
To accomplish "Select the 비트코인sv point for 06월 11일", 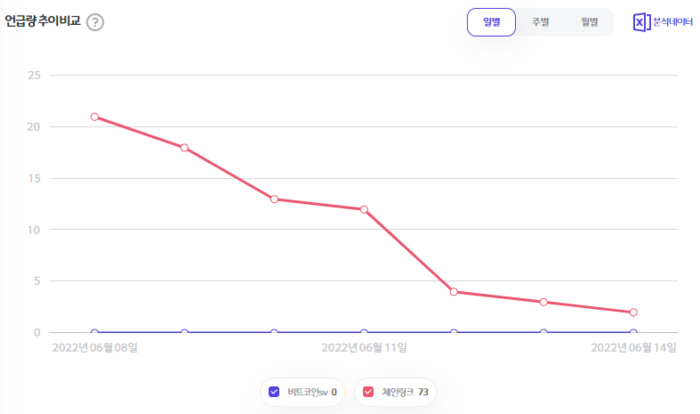I will (364, 332).
